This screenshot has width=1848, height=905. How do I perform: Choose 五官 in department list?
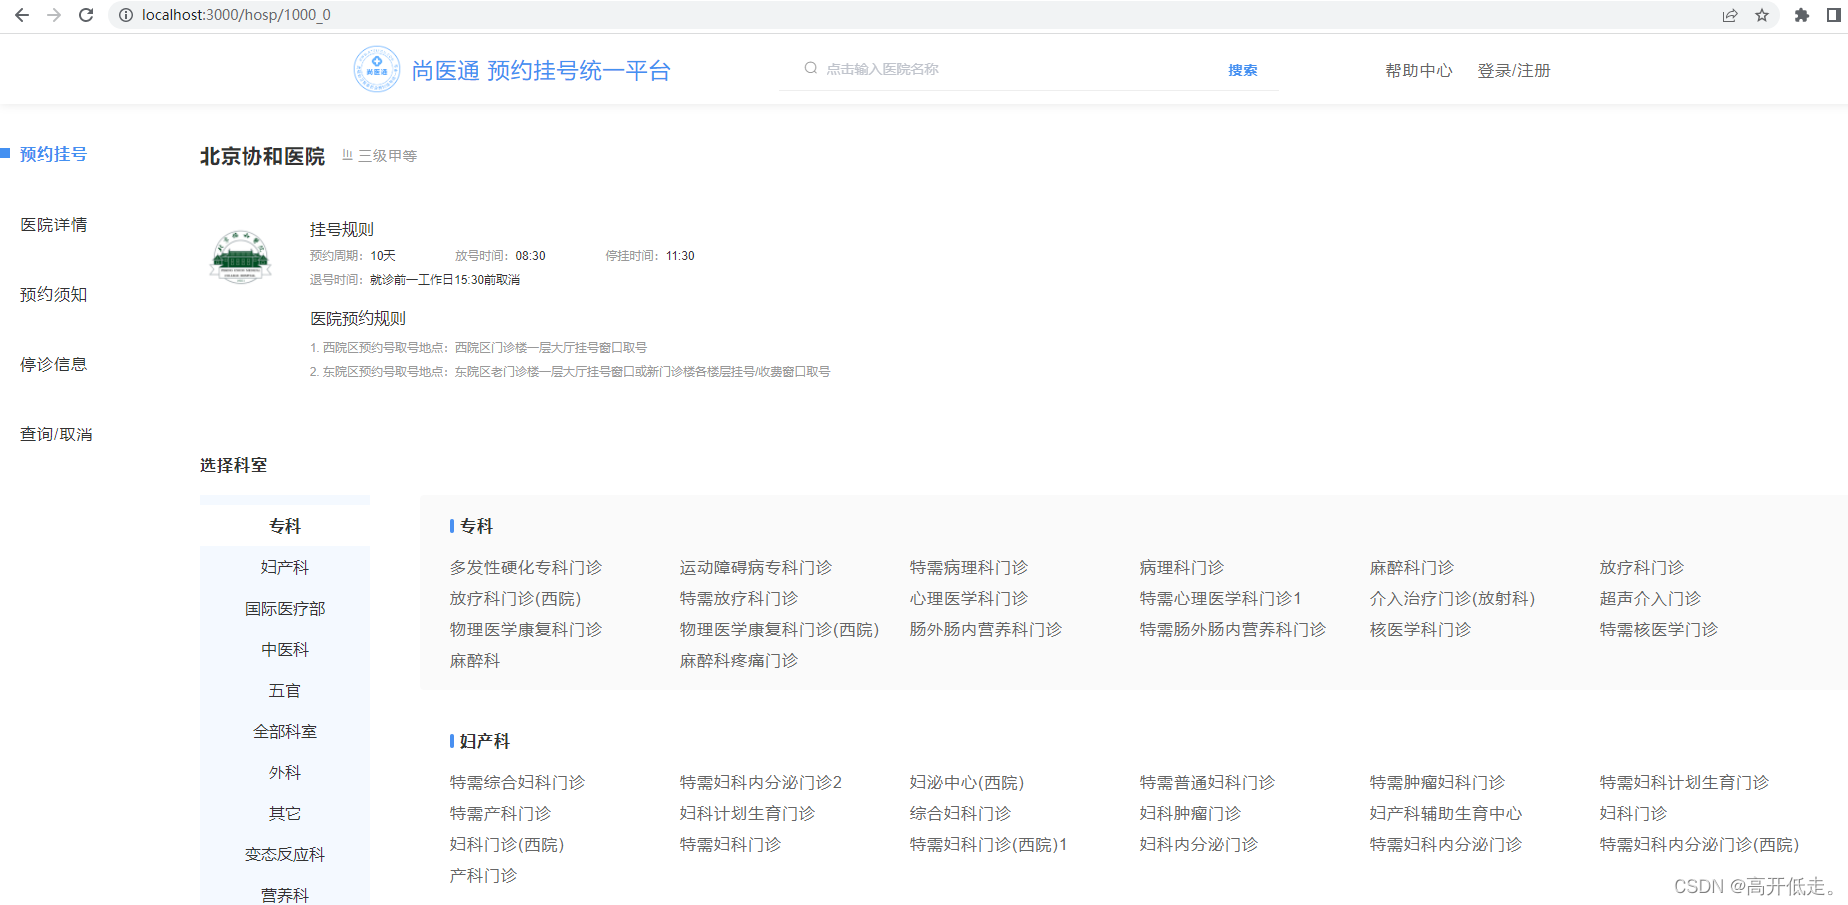coord(285,690)
